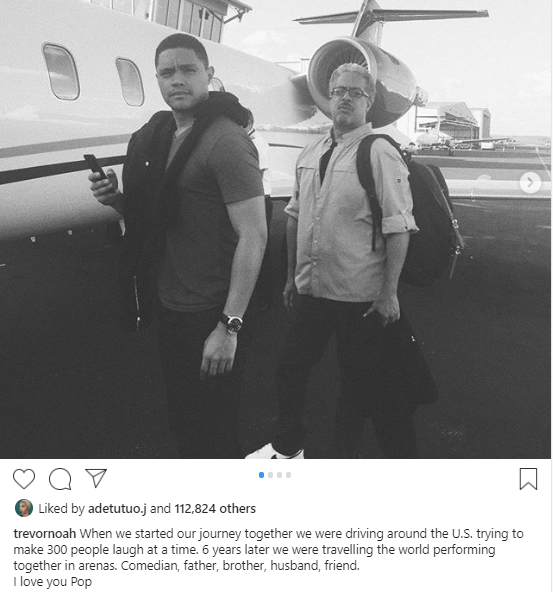
Task: Open the adetutuo.j profile link
Action: point(117,509)
